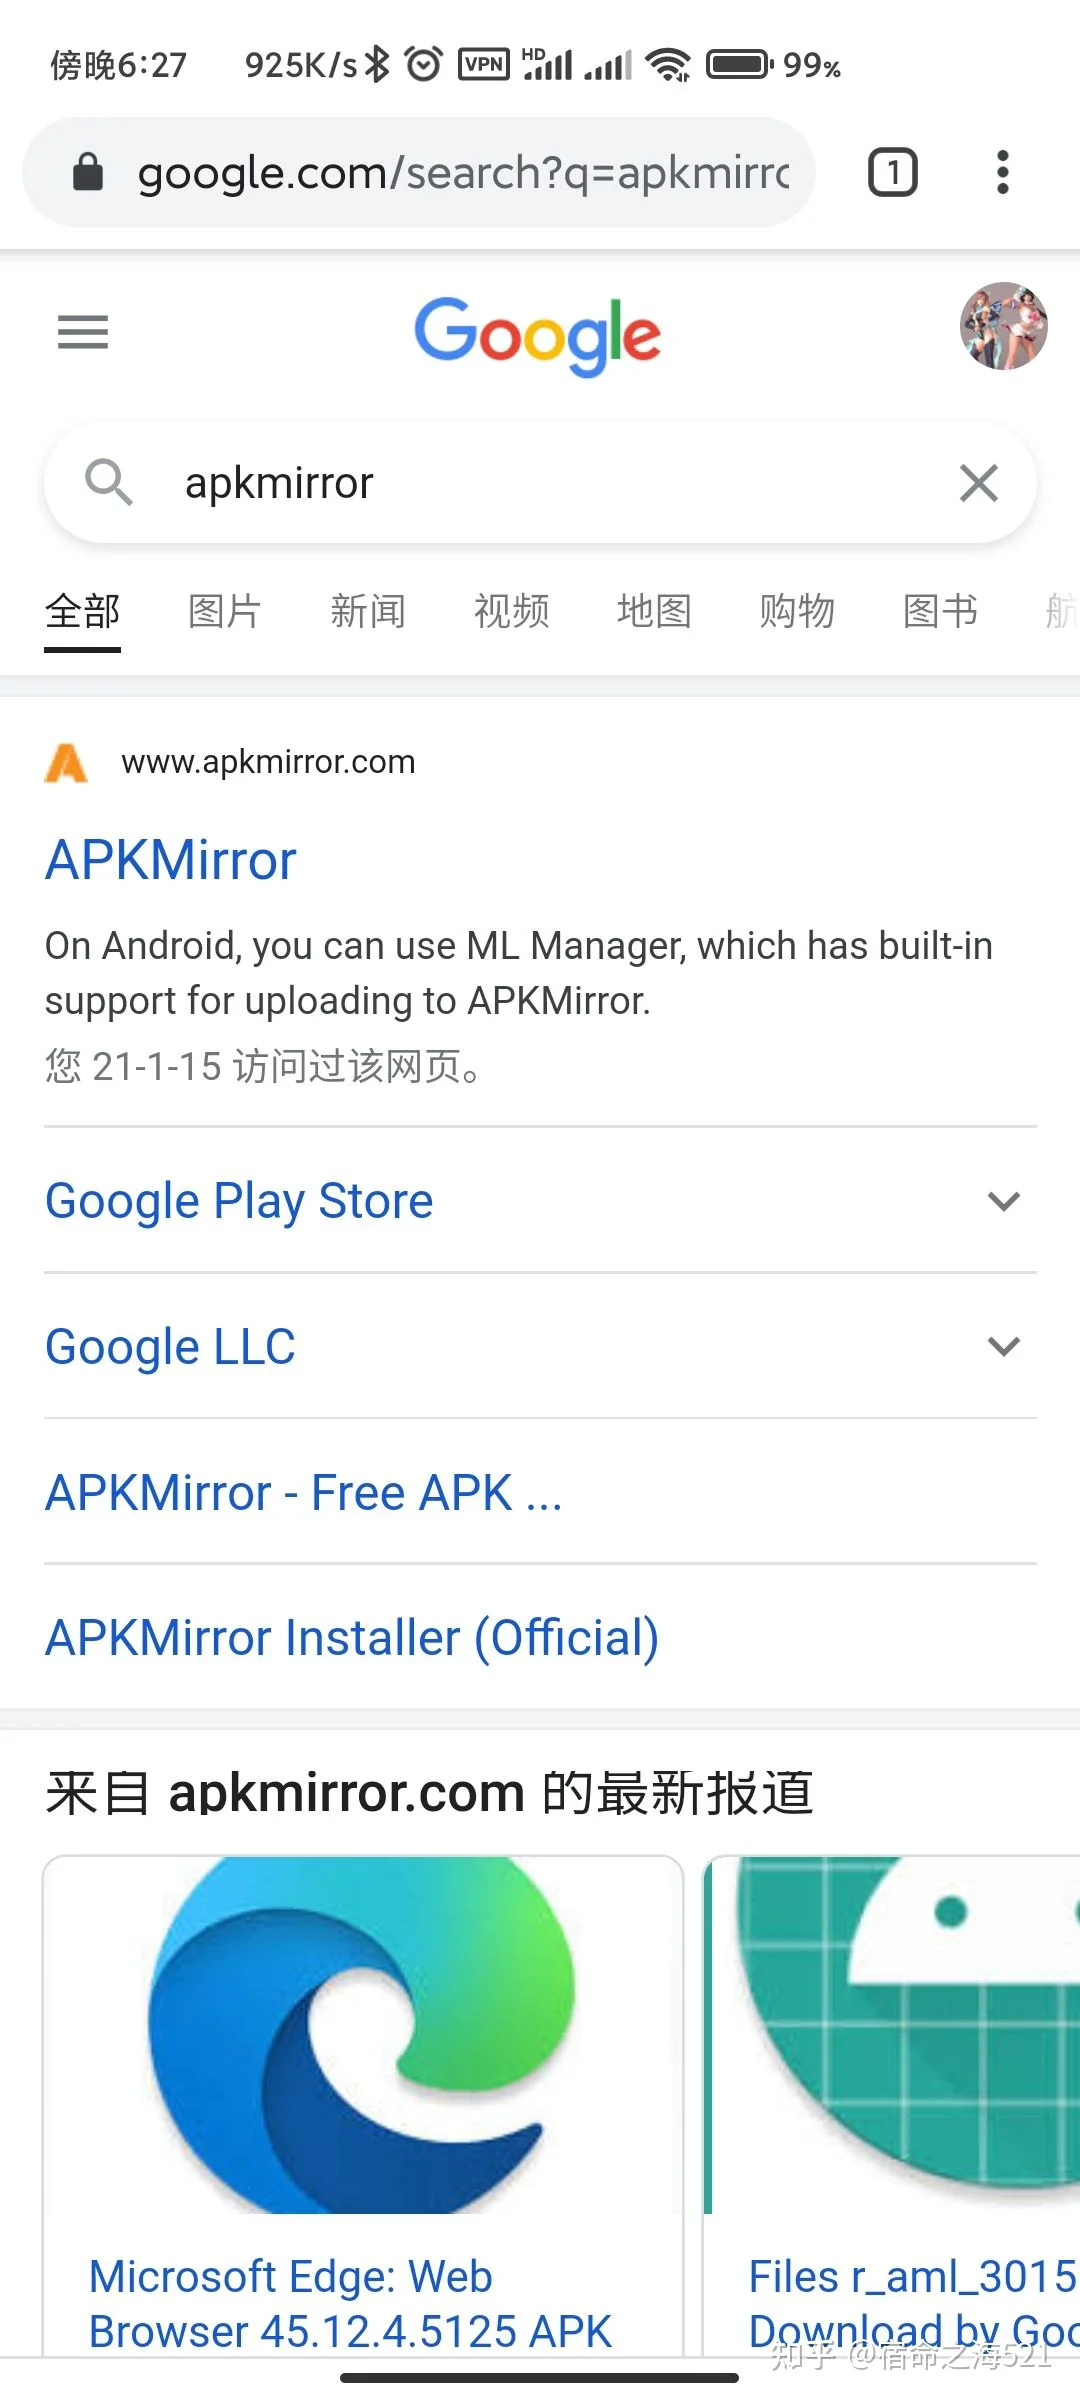
Task: Expand the Google LLC sitelink
Action: pos(1003,1346)
